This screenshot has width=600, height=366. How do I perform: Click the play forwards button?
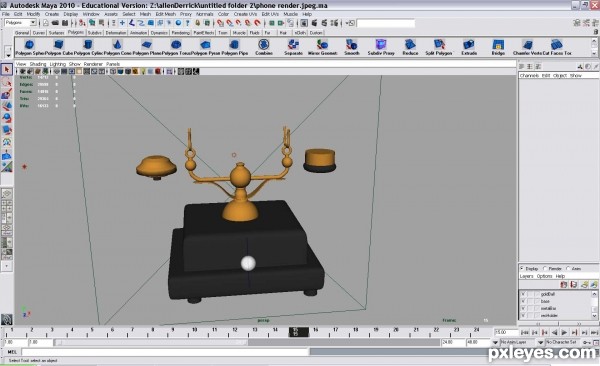coord(564,332)
